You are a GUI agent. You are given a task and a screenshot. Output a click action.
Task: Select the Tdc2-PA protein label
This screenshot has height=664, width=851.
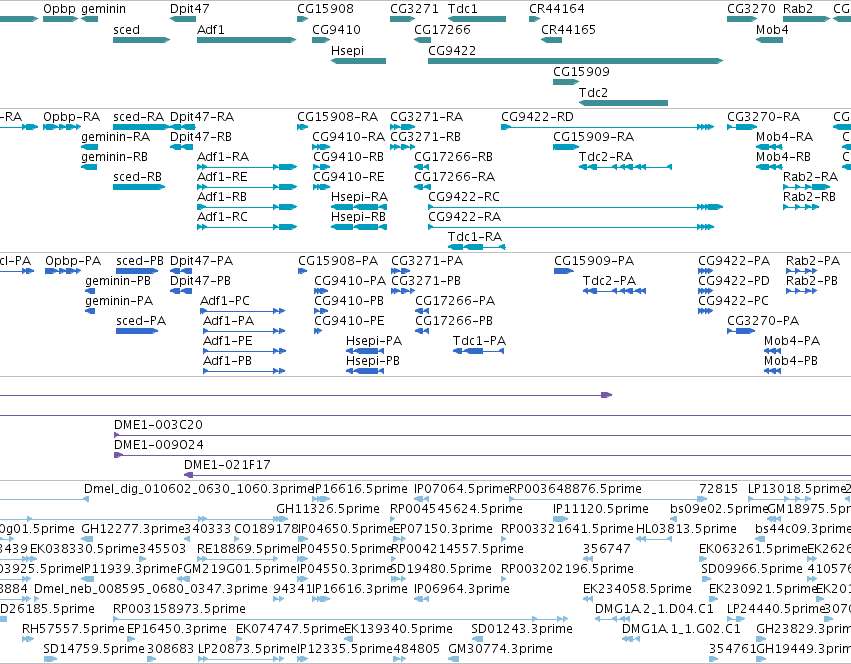[x=609, y=281]
